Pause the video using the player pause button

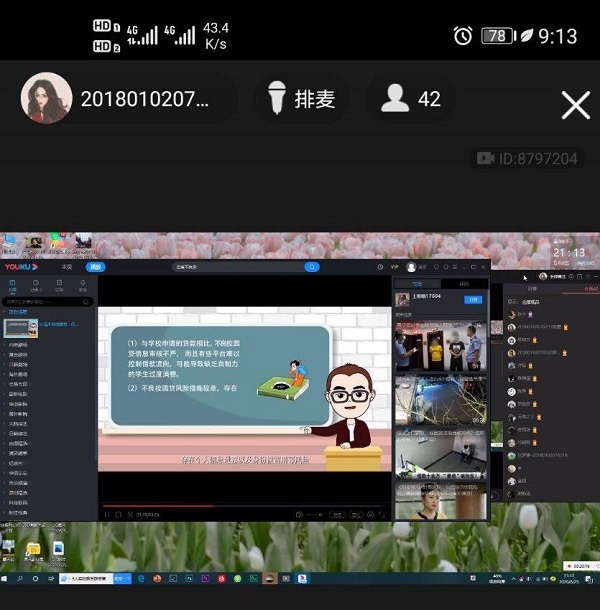coord(107,514)
